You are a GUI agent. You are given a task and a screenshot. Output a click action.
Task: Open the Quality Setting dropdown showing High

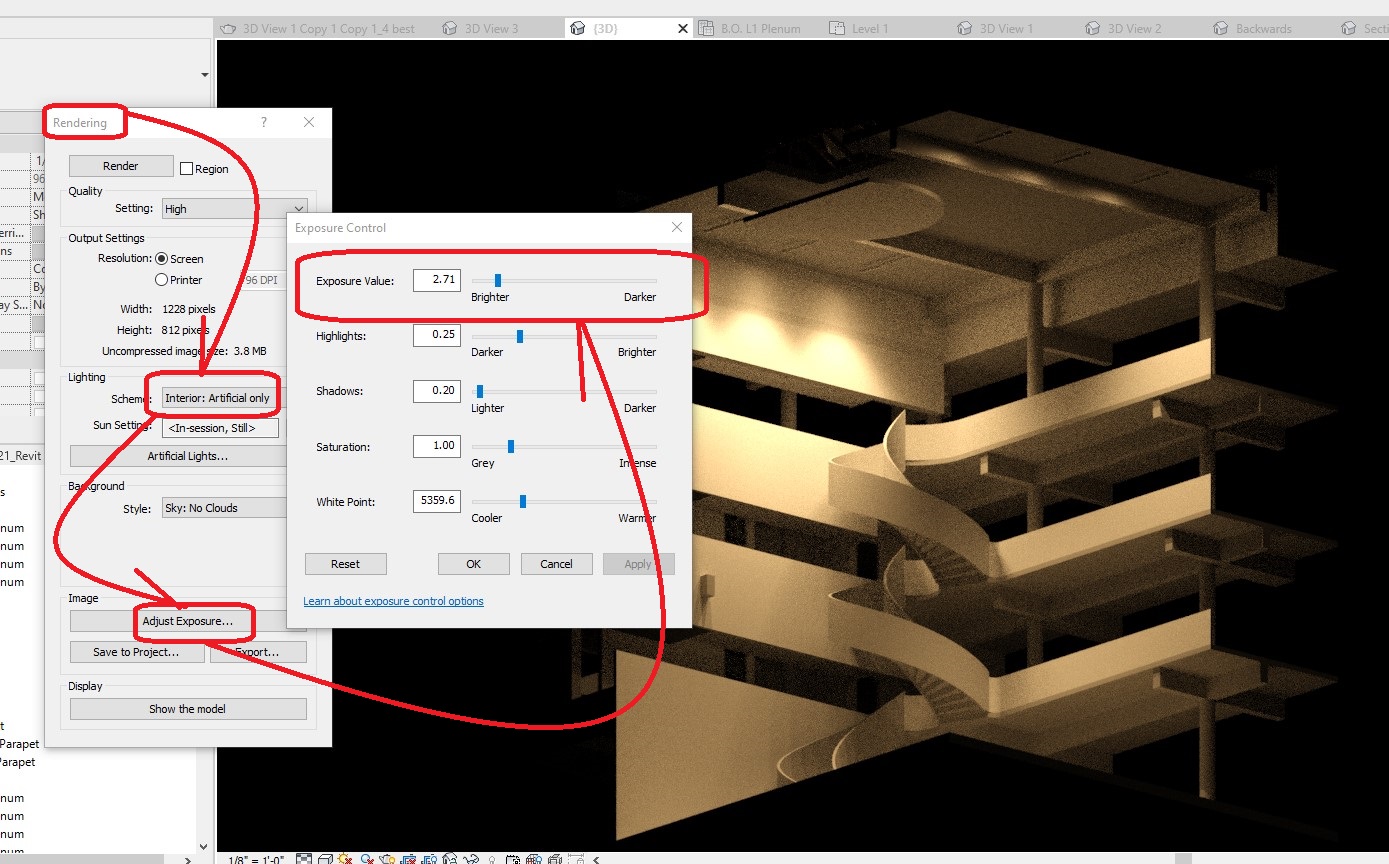click(234, 208)
